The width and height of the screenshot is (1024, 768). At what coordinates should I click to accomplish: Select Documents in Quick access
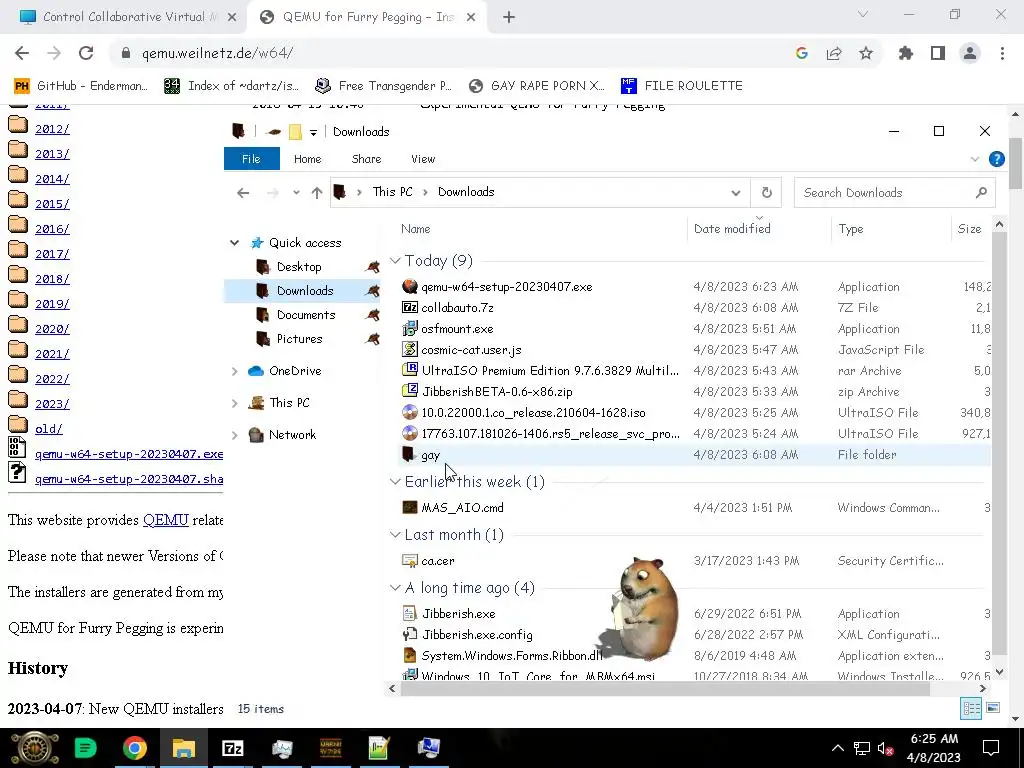(306, 315)
